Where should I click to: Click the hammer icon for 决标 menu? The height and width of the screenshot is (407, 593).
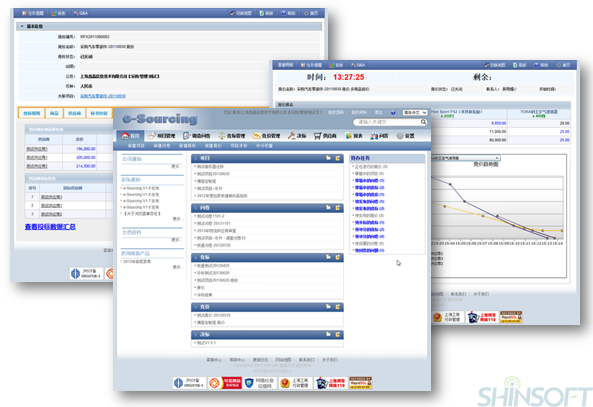(291, 135)
